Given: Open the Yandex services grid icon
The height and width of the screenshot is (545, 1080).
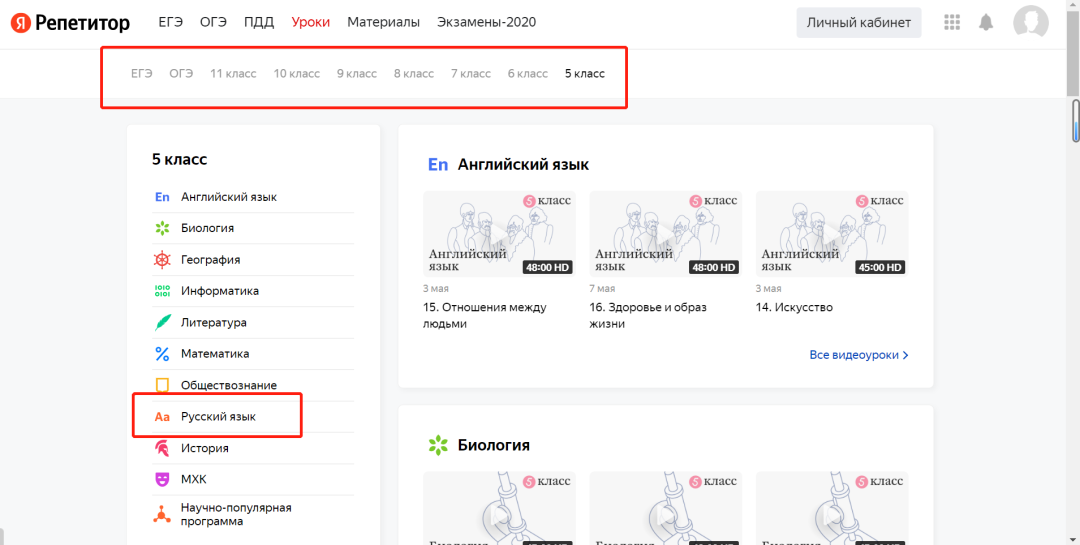Looking at the screenshot, I should point(952,23).
